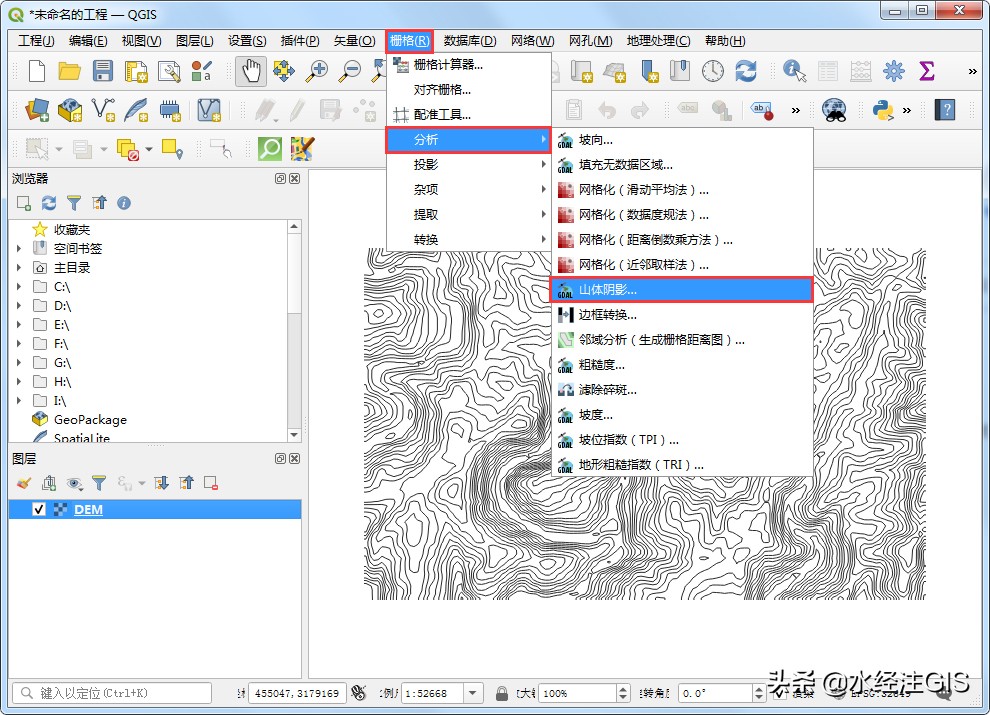990x715 pixels.
Task: Uncheck the DEM layer visibility checkbox
Action: point(39,509)
